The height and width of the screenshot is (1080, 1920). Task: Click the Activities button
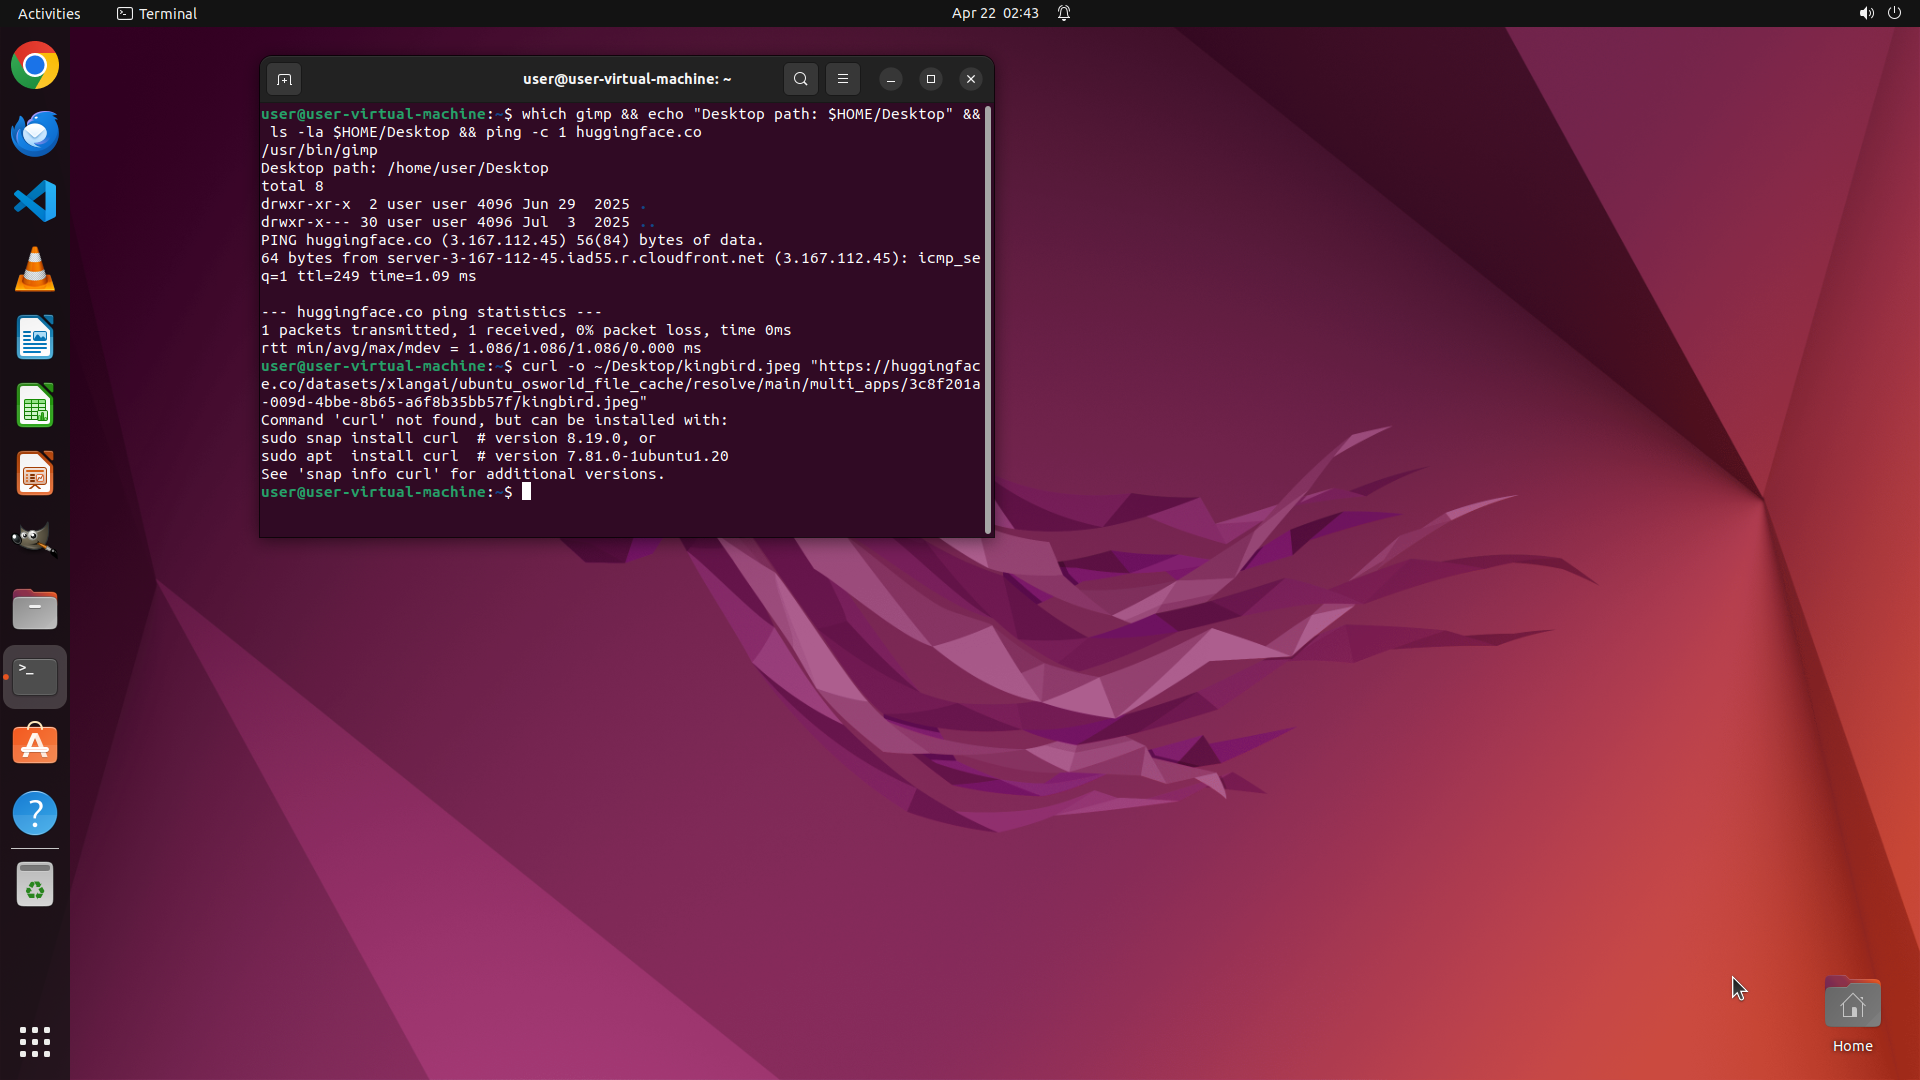(49, 13)
